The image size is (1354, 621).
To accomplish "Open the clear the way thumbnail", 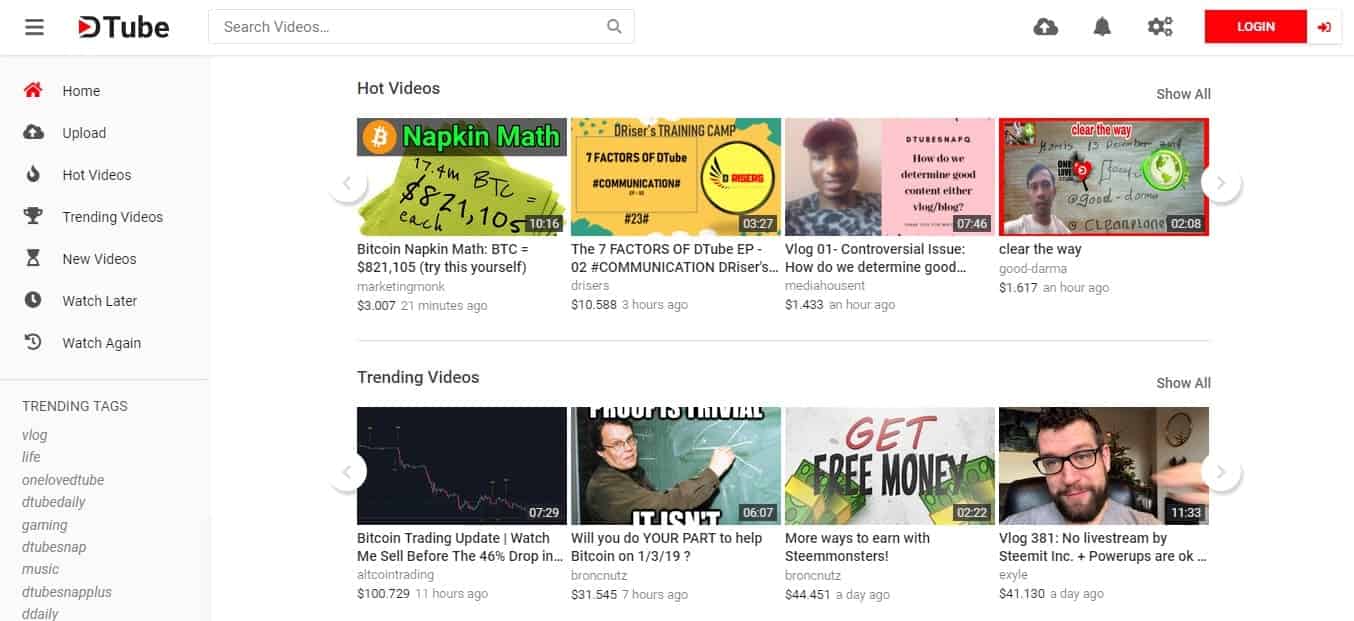I will 1104,177.
